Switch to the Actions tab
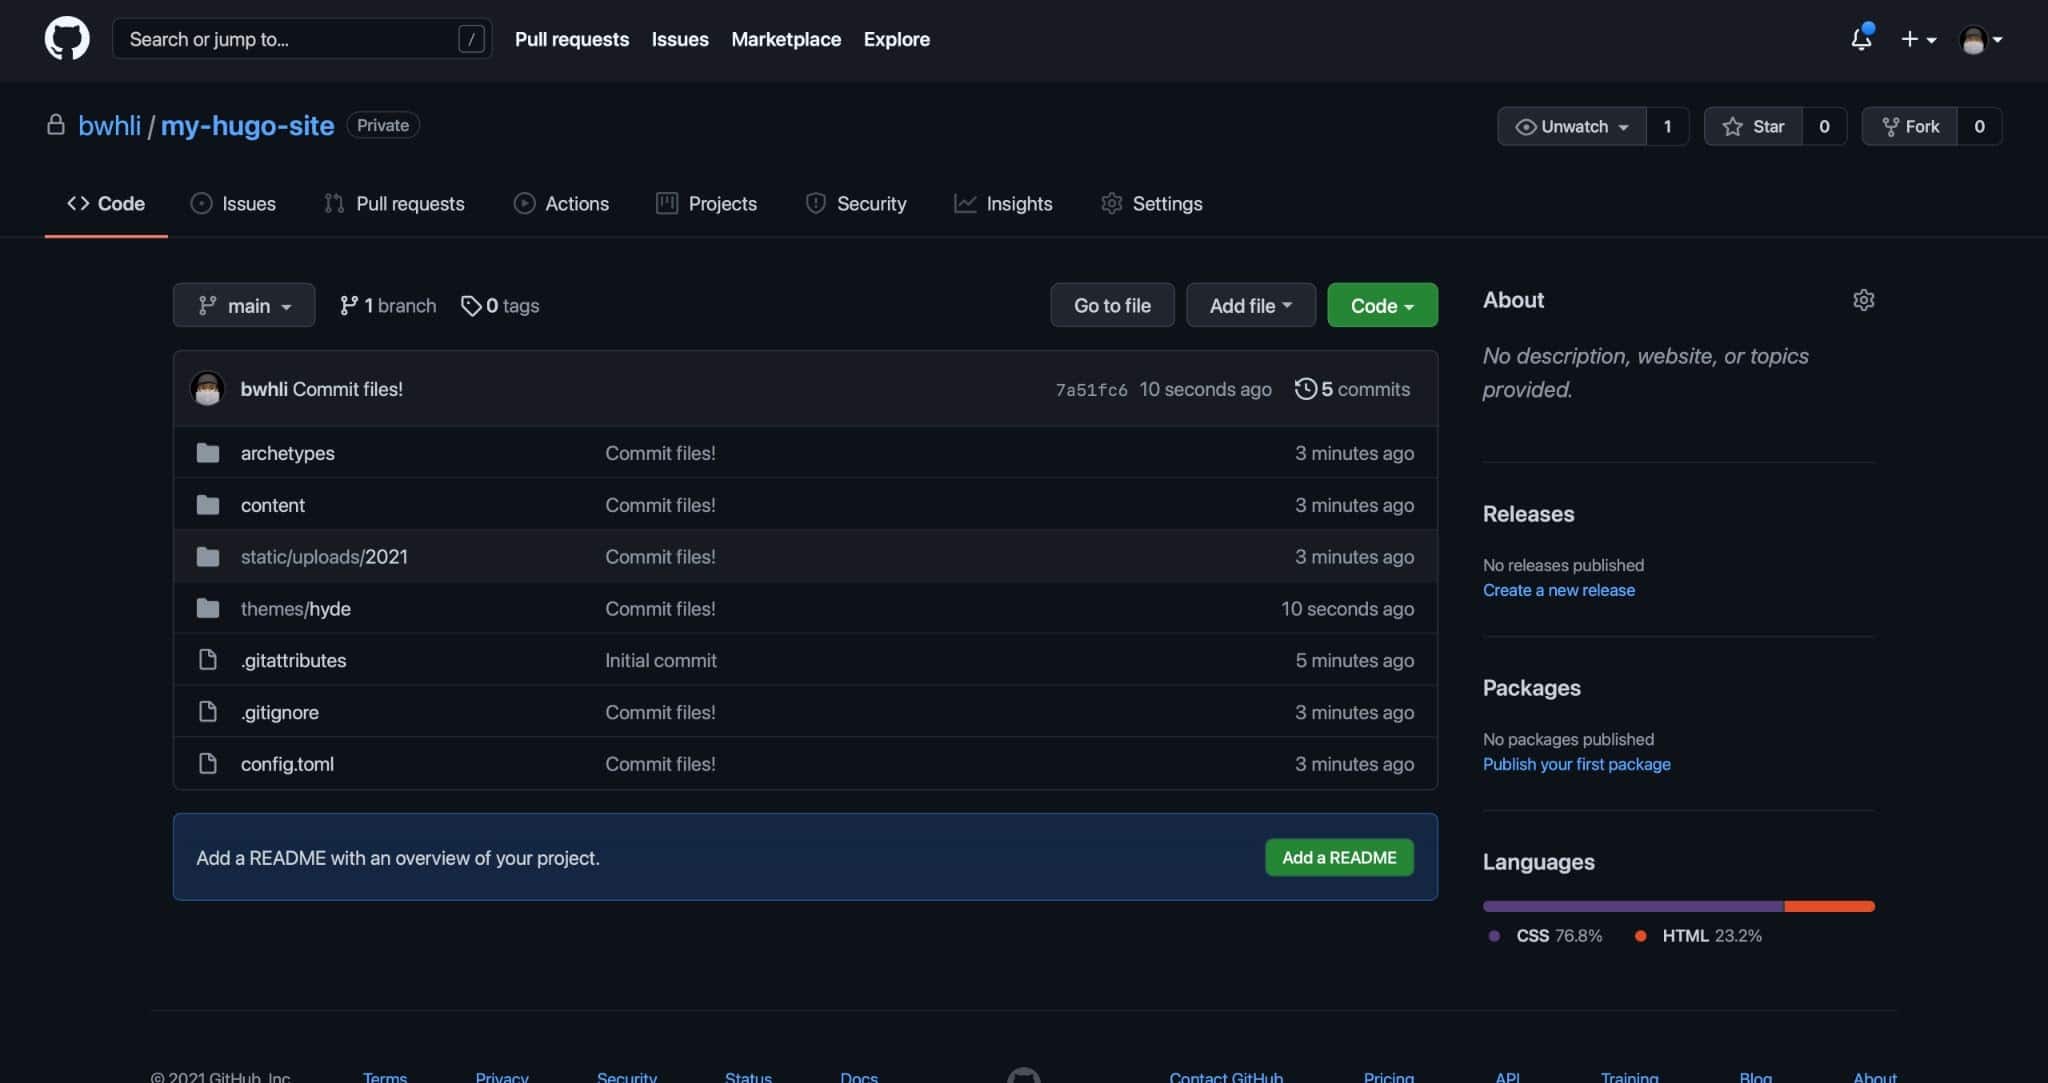Viewport: 2048px width, 1083px height. [561, 204]
